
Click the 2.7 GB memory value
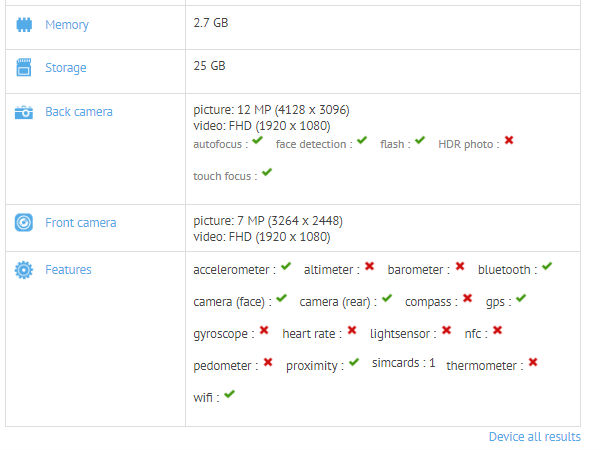pyautogui.click(x=211, y=23)
